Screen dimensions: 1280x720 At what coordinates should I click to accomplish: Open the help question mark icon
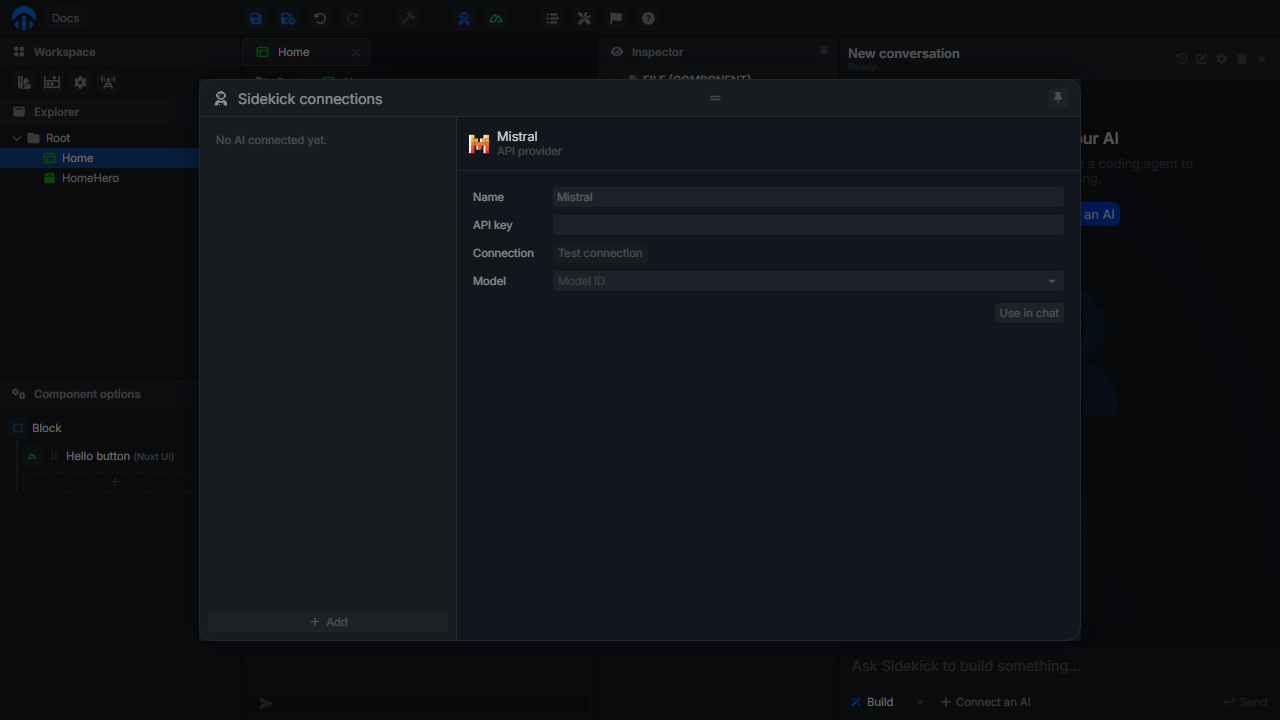[x=648, y=18]
